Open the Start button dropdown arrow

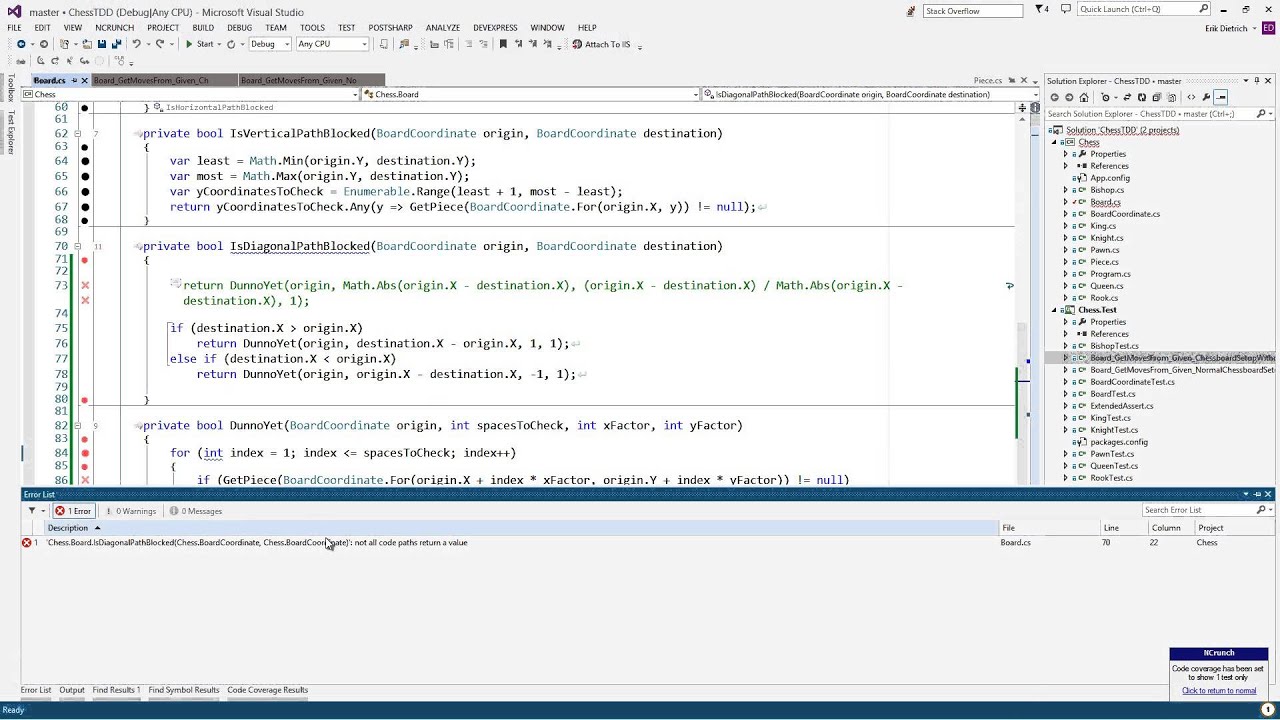coord(219,44)
